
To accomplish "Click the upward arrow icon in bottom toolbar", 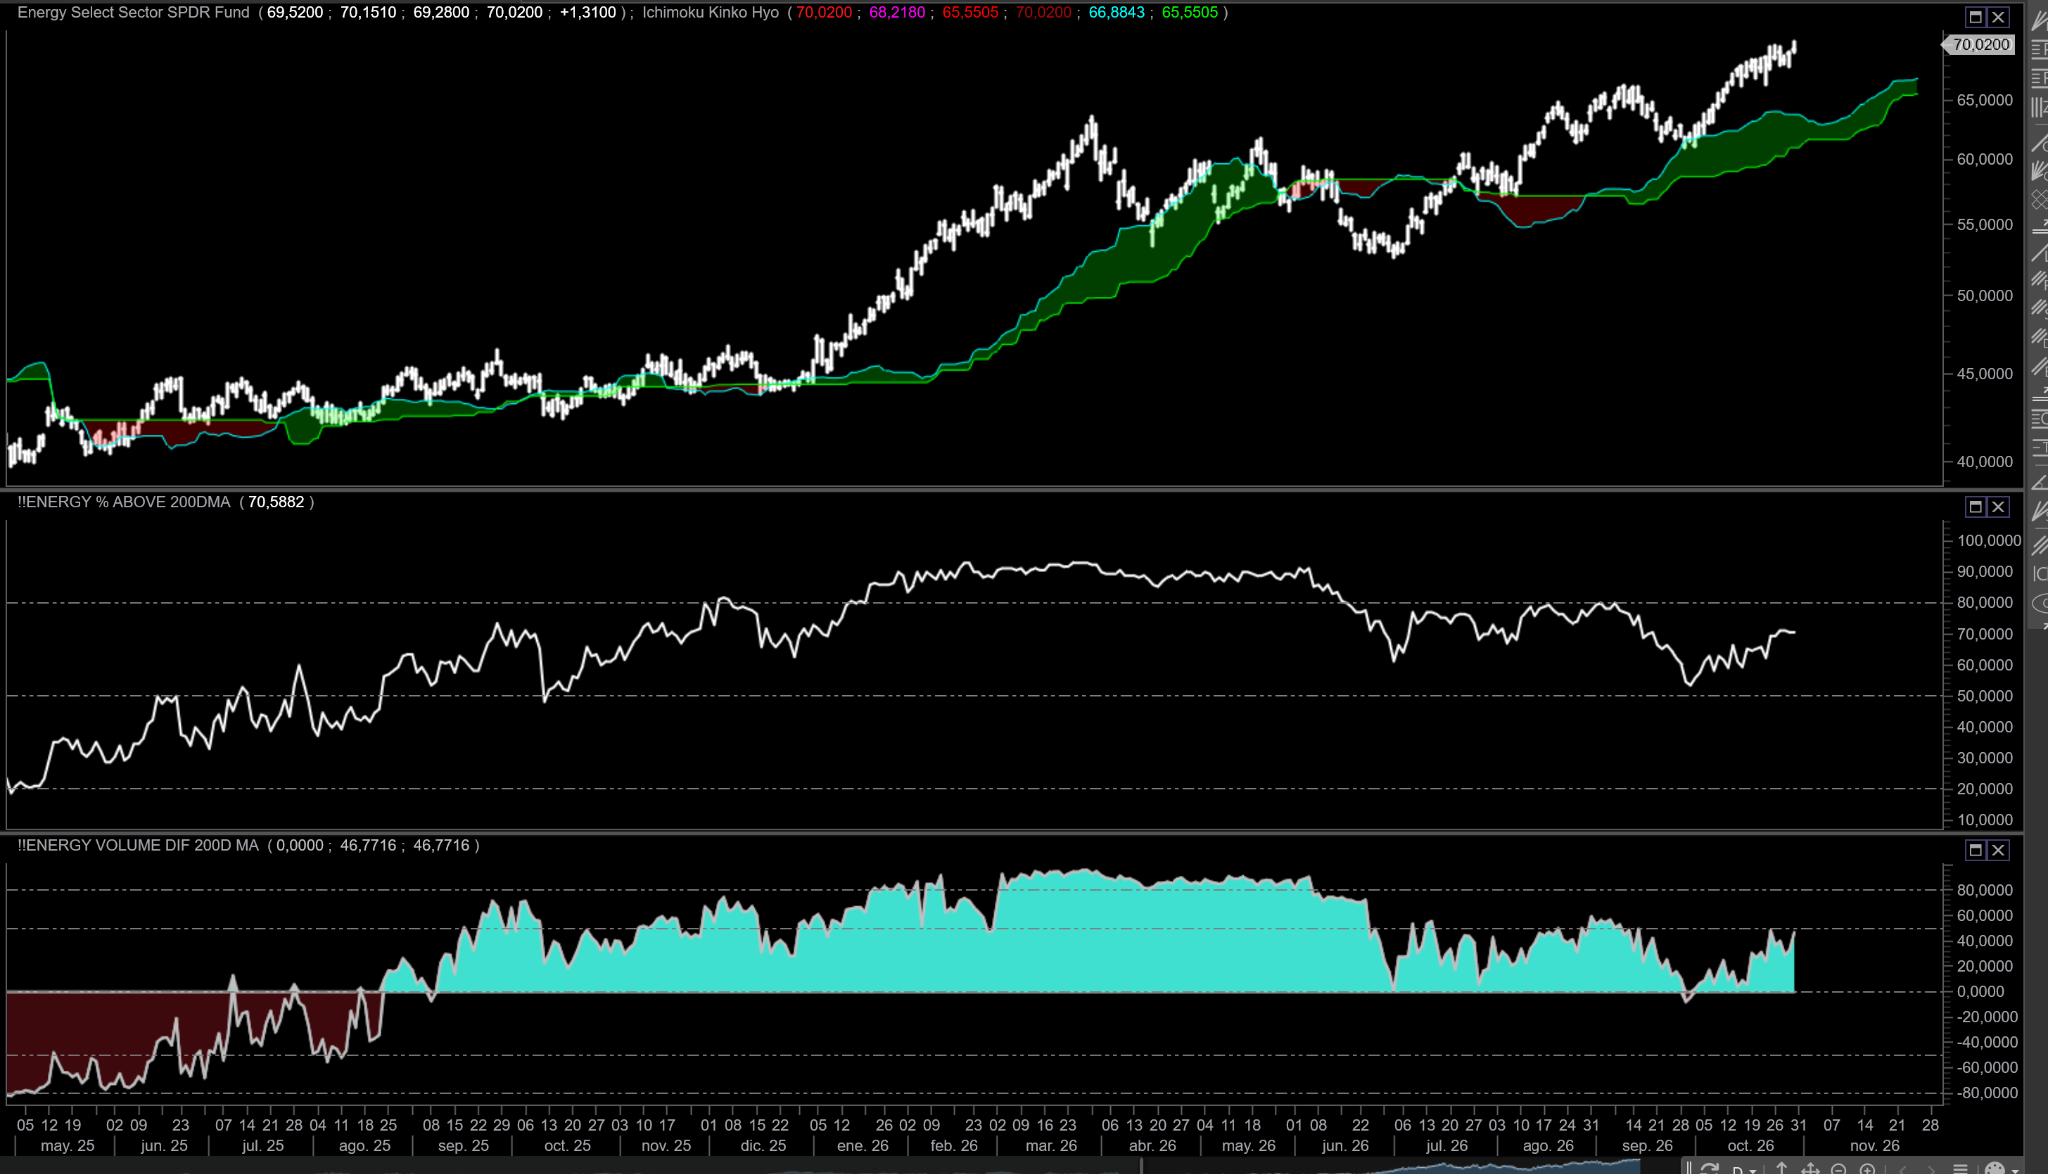I will tap(1781, 1168).
